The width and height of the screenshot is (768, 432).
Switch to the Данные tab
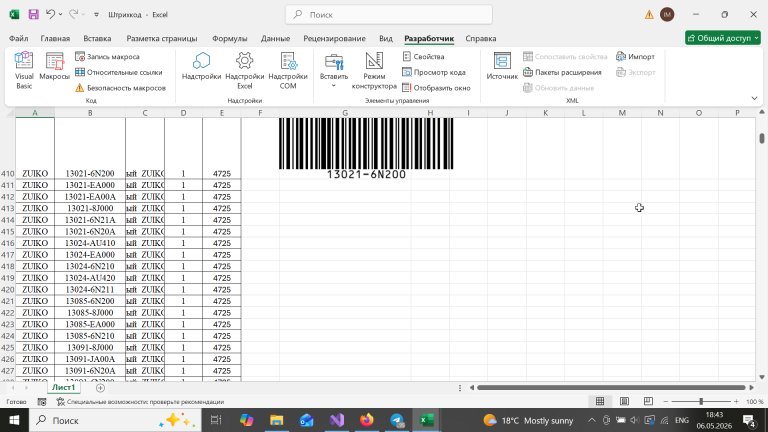click(275, 38)
